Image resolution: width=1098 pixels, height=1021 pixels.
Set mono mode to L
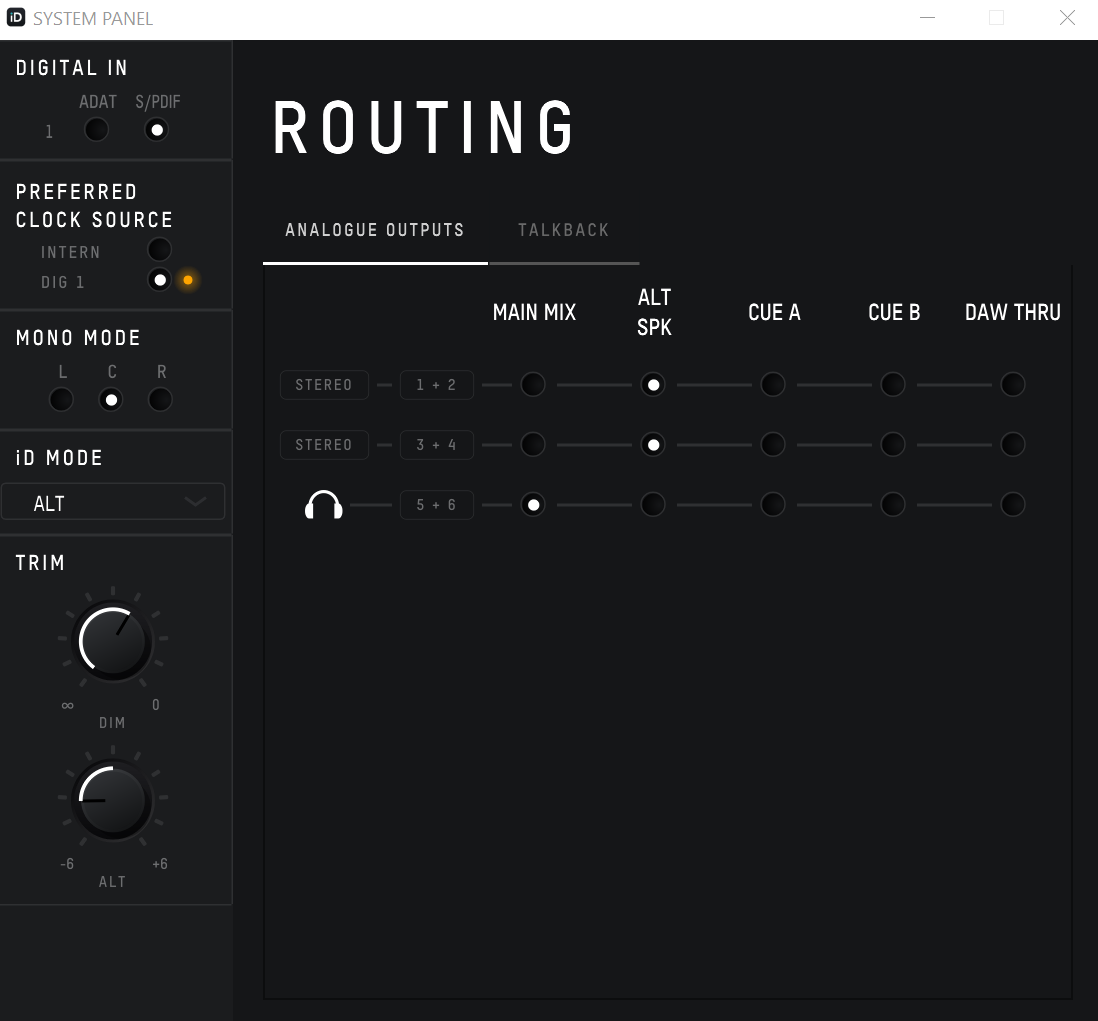point(61,400)
